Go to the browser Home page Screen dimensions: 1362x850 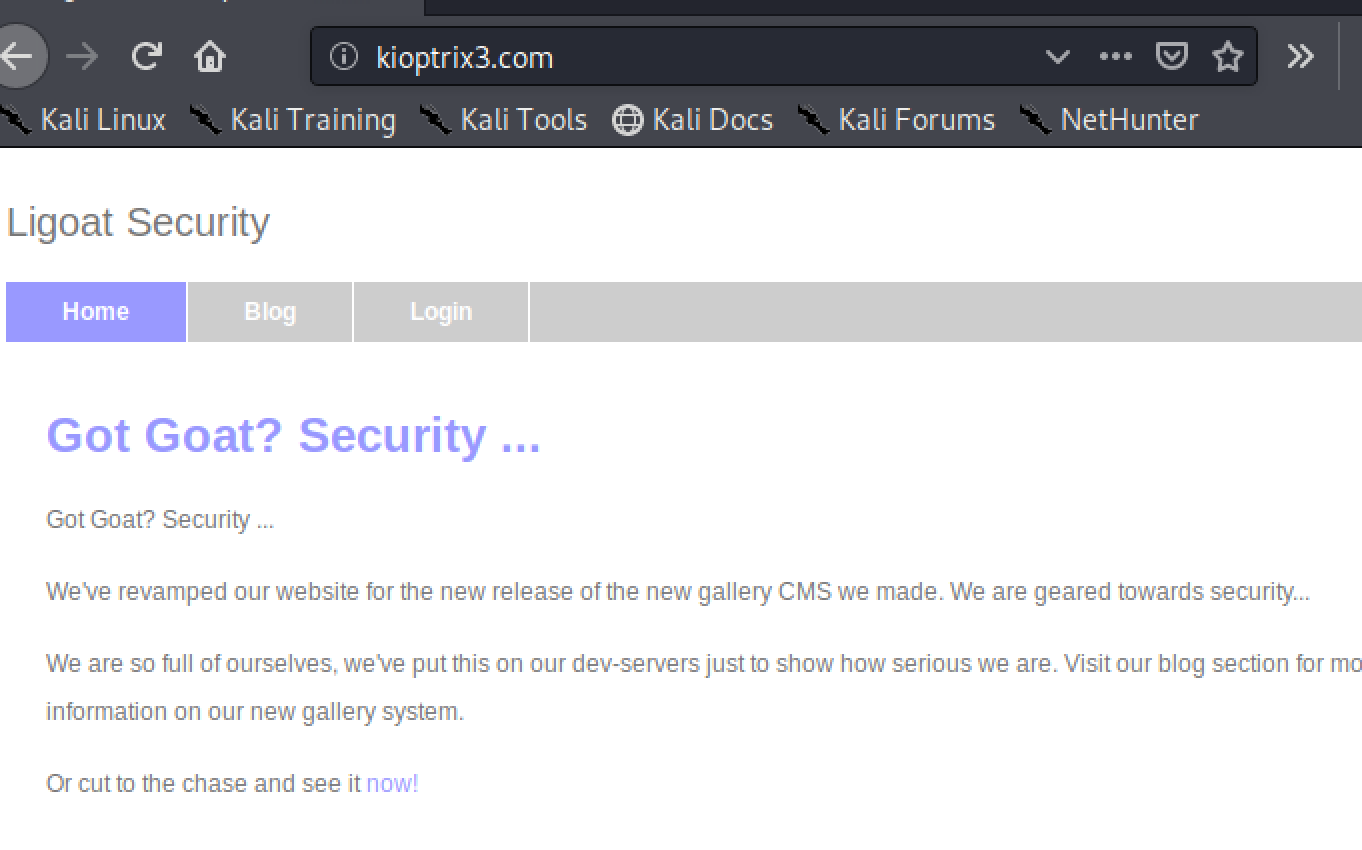click(210, 57)
